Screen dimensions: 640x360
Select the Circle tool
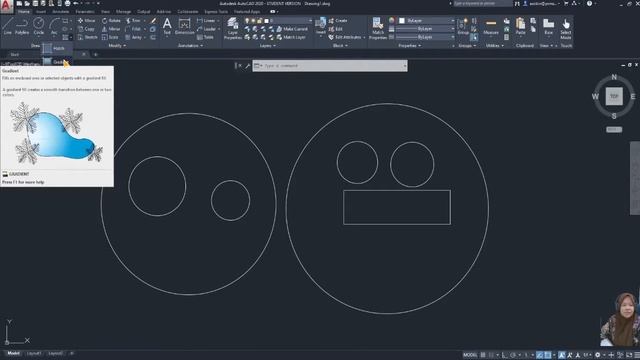38,26
